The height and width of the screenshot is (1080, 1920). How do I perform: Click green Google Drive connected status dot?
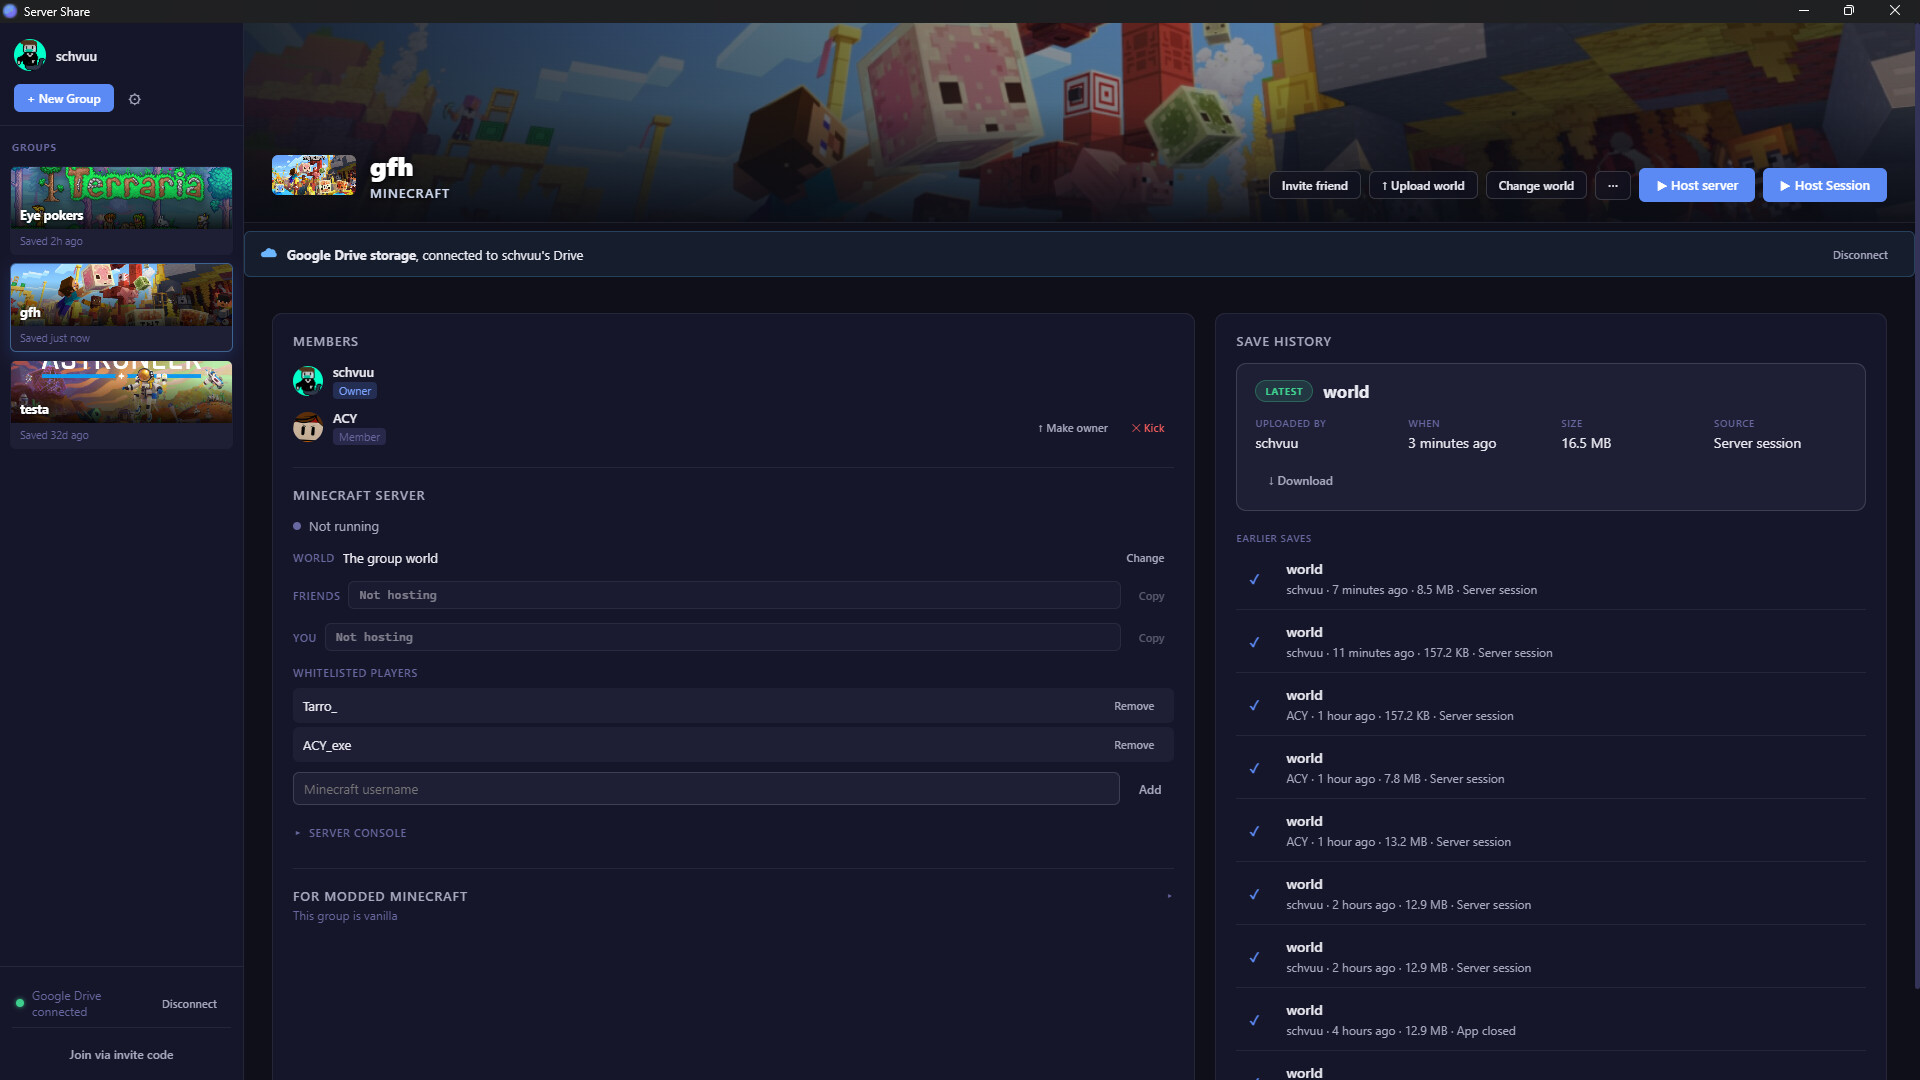click(x=19, y=1003)
